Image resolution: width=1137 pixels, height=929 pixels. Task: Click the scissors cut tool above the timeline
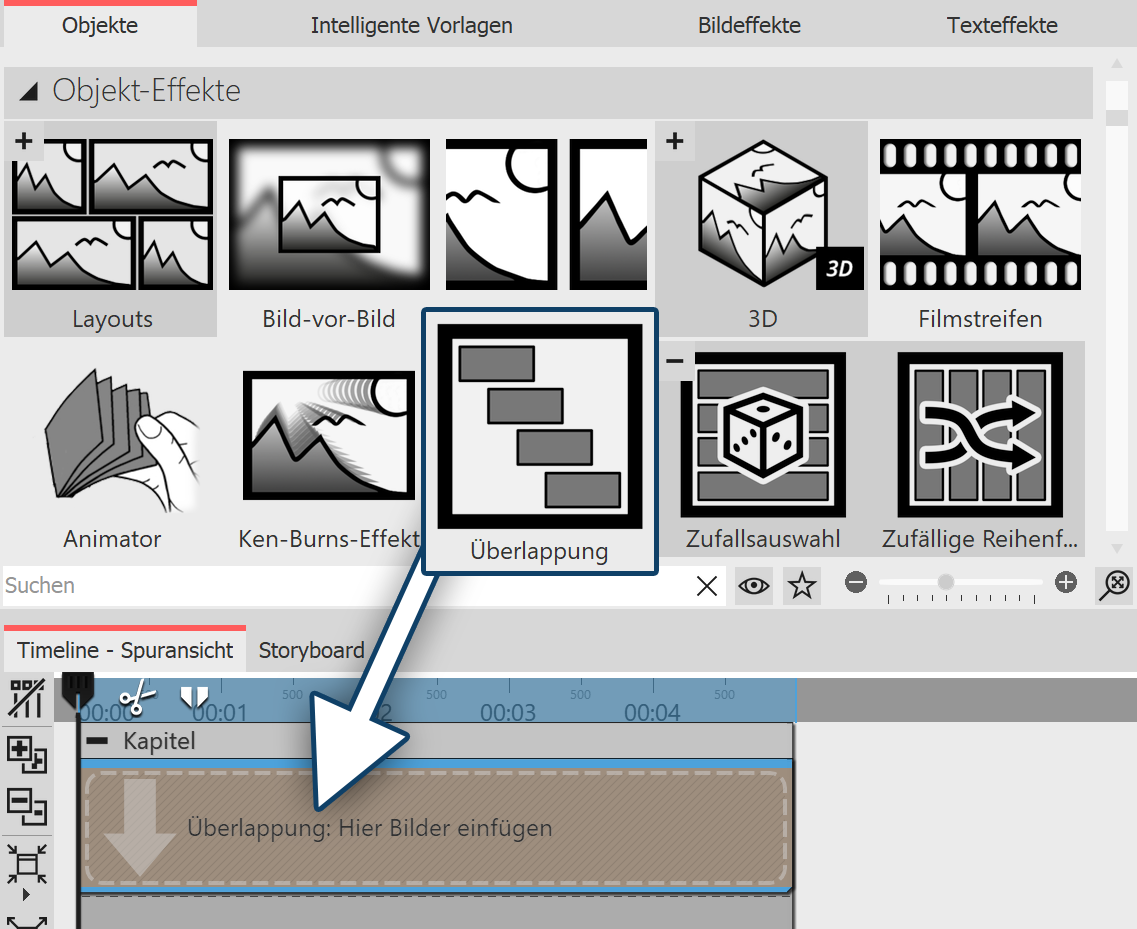[x=138, y=697]
